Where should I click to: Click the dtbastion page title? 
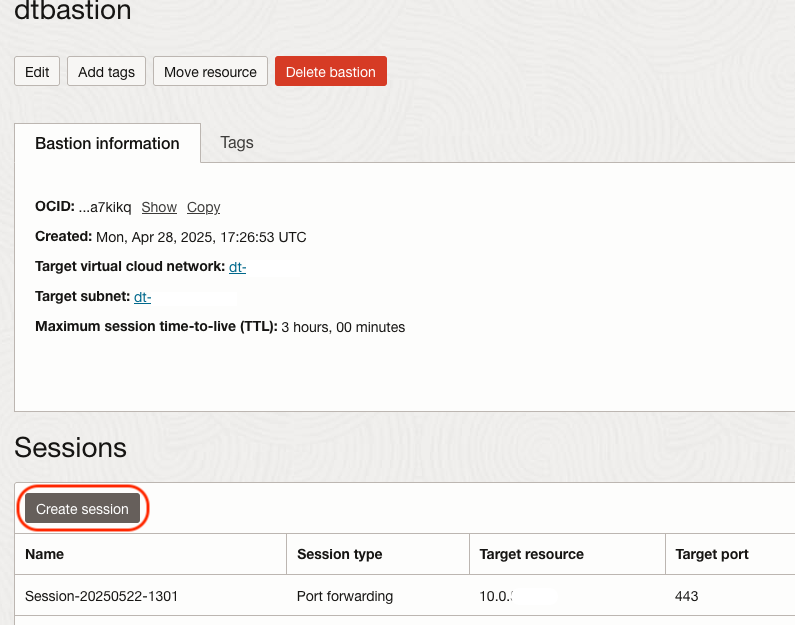click(x=72, y=12)
